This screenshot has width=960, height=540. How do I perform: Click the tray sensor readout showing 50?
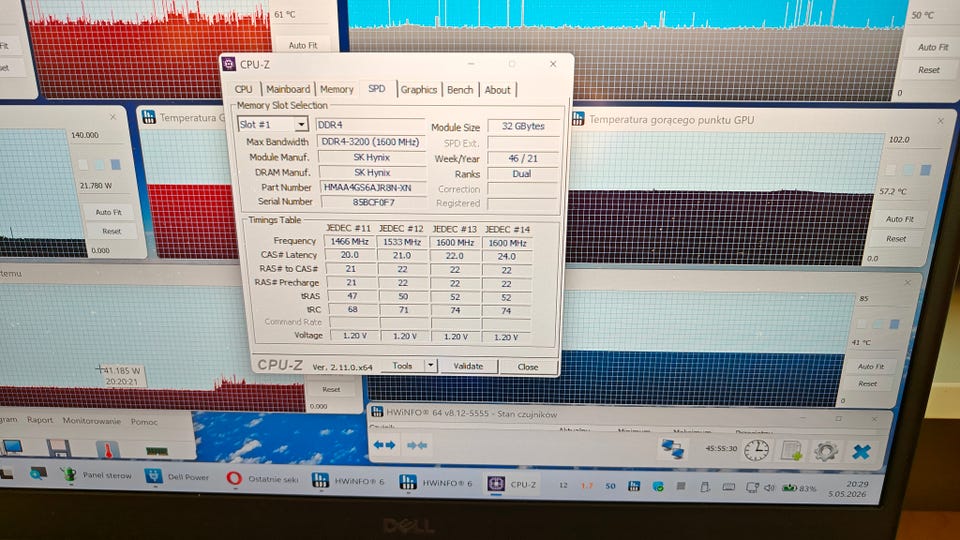[x=610, y=486]
